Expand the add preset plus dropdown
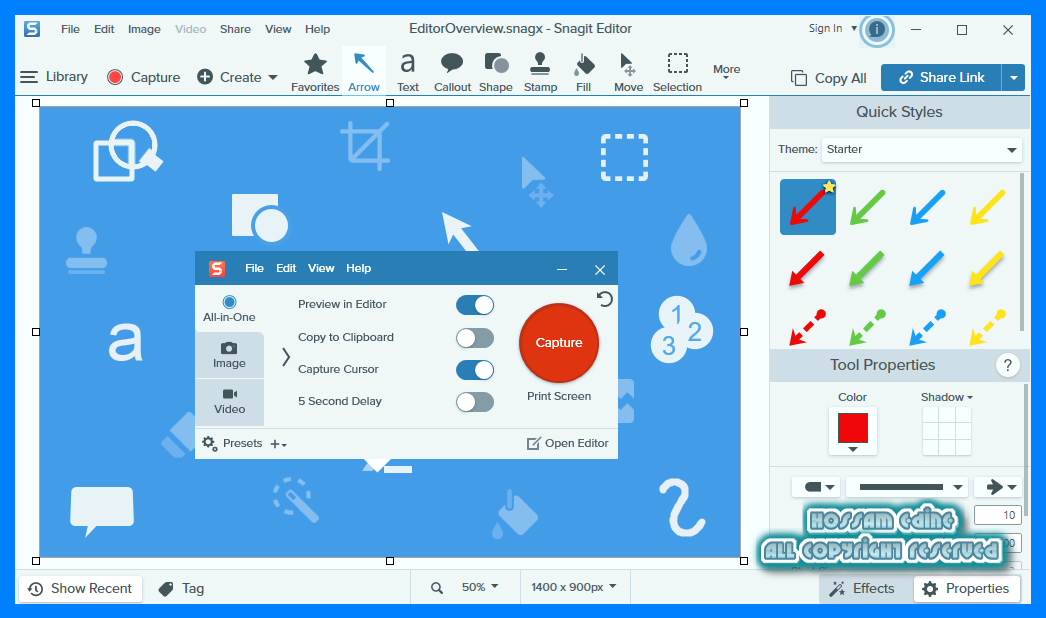Image resolution: width=1046 pixels, height=618 pixels. (278, 444)
